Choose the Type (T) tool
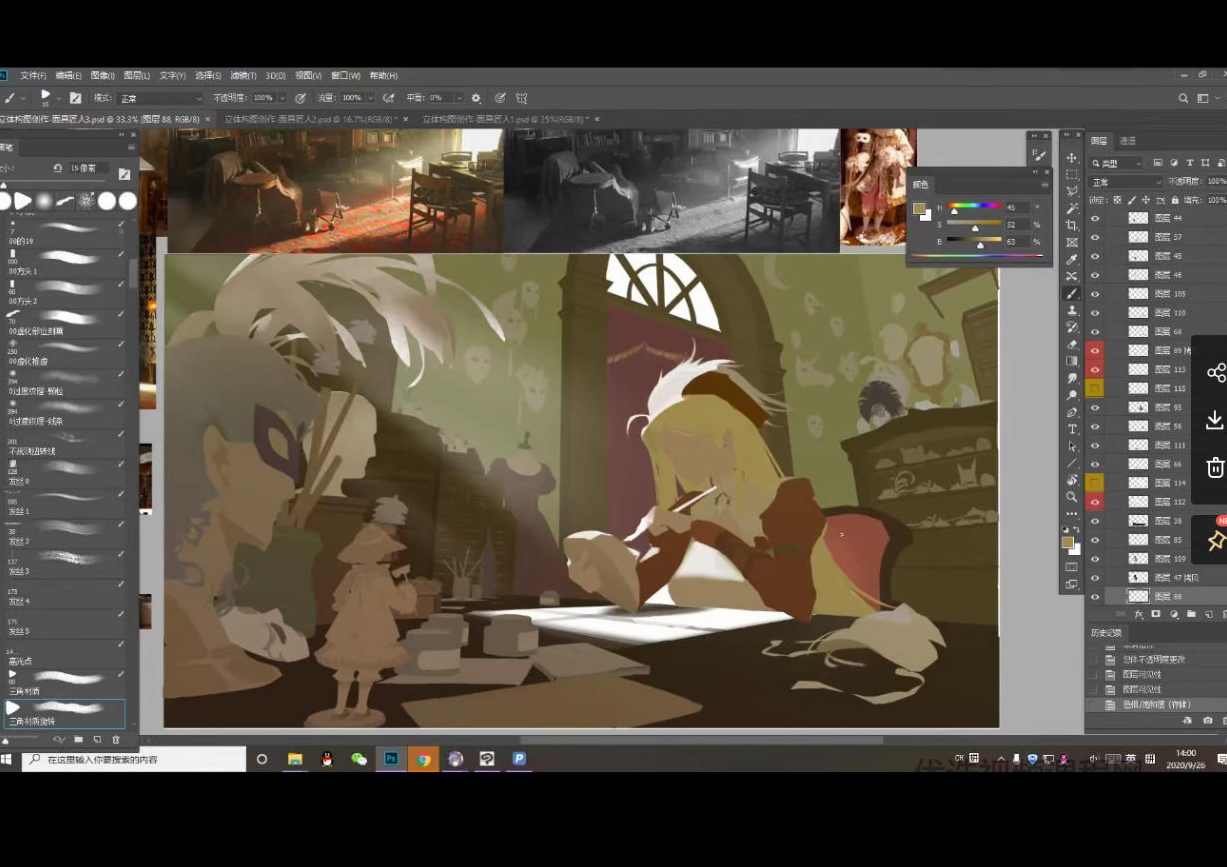 coord(1072,429)
